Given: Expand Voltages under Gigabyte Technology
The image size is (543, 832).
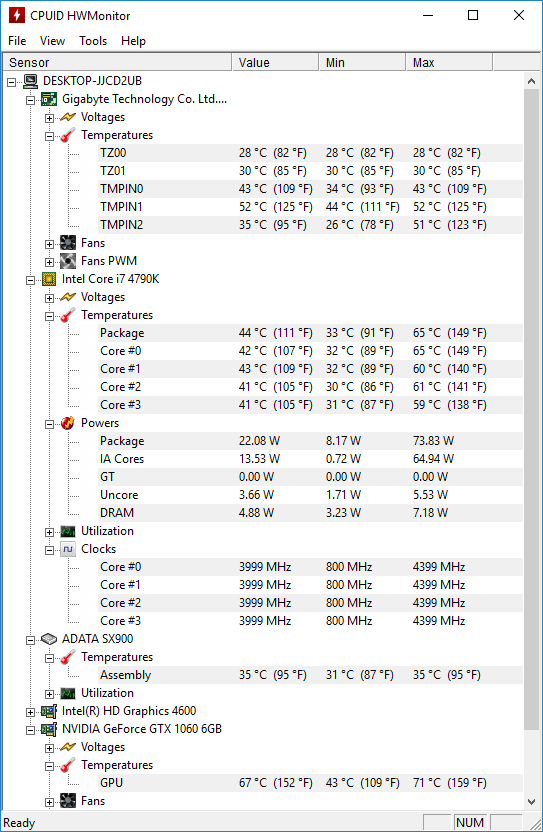Looking at the screenshot, I should pyautogui.click(x=49, y=118).
